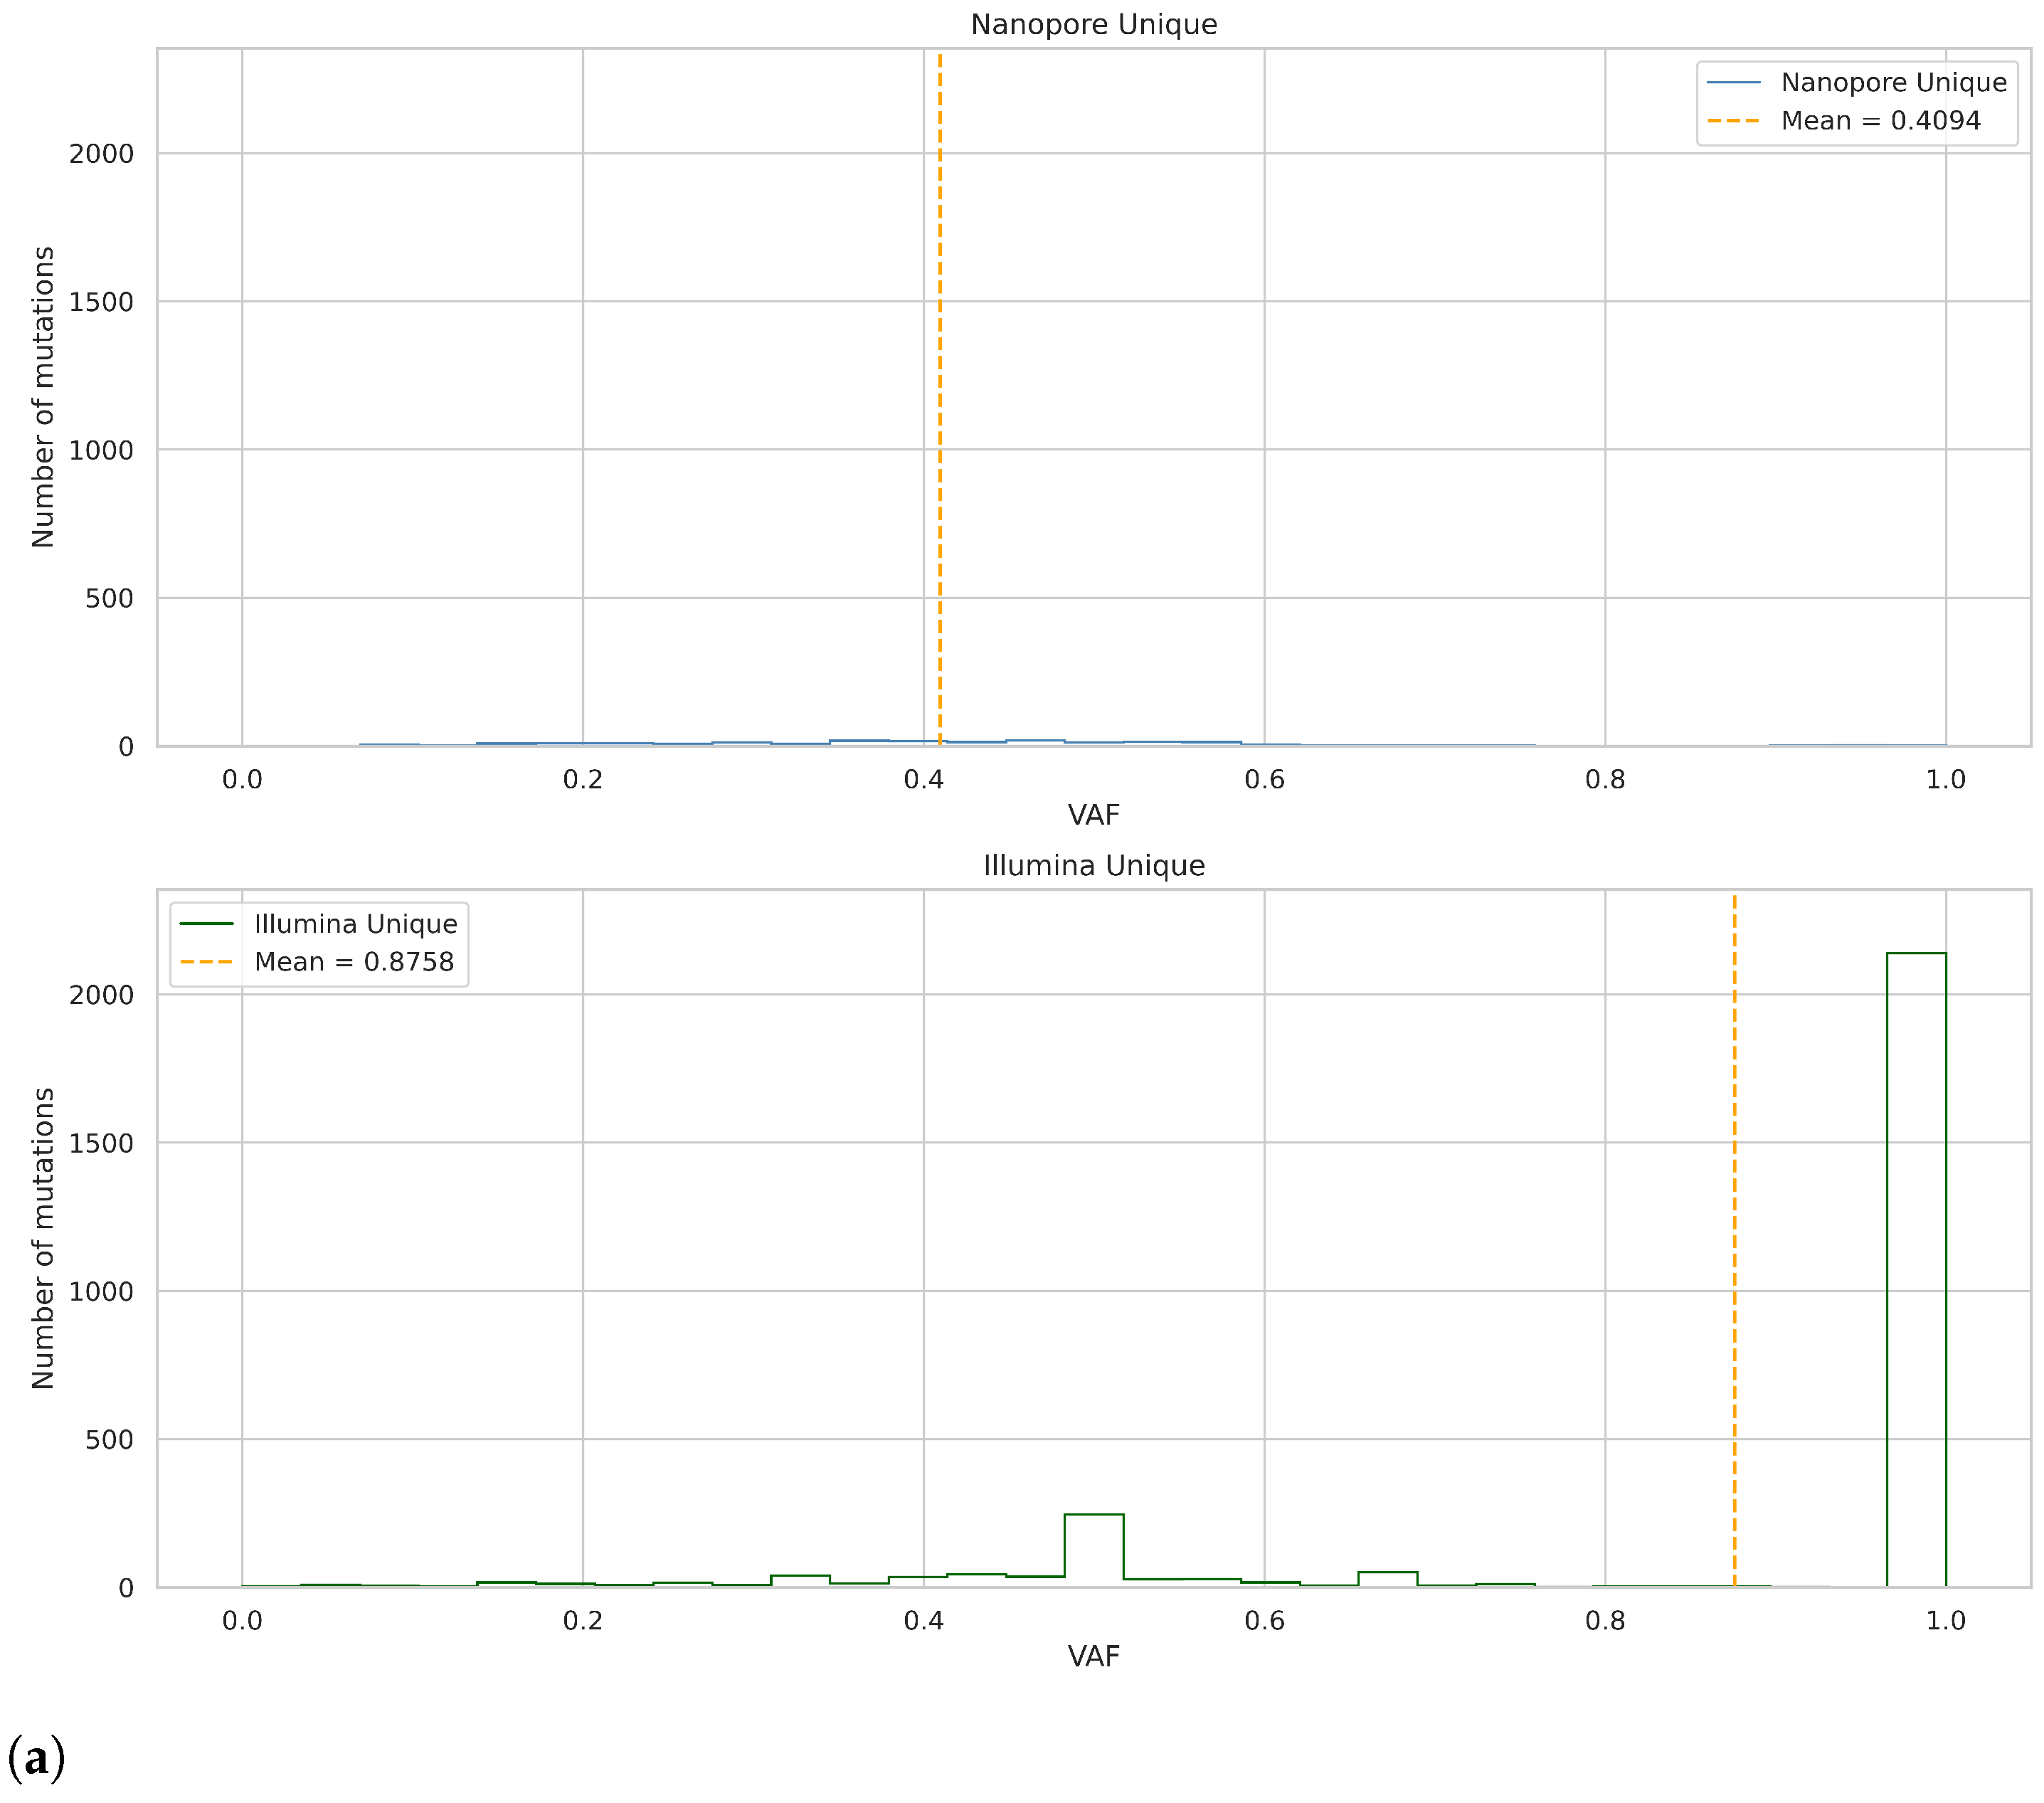Click the 500 y-axis tick in Nanopore chart
This screenshot has height=1803, width=2044.
(x=109, y=599)
